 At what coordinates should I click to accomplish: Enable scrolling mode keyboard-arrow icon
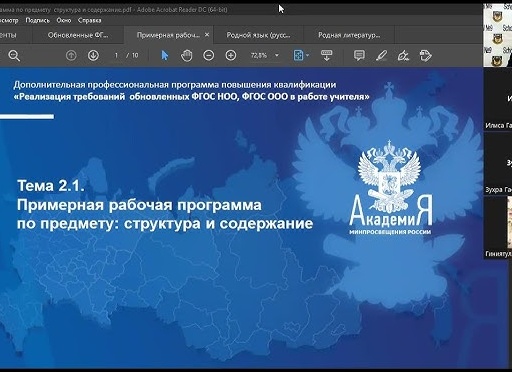point(326,55)
